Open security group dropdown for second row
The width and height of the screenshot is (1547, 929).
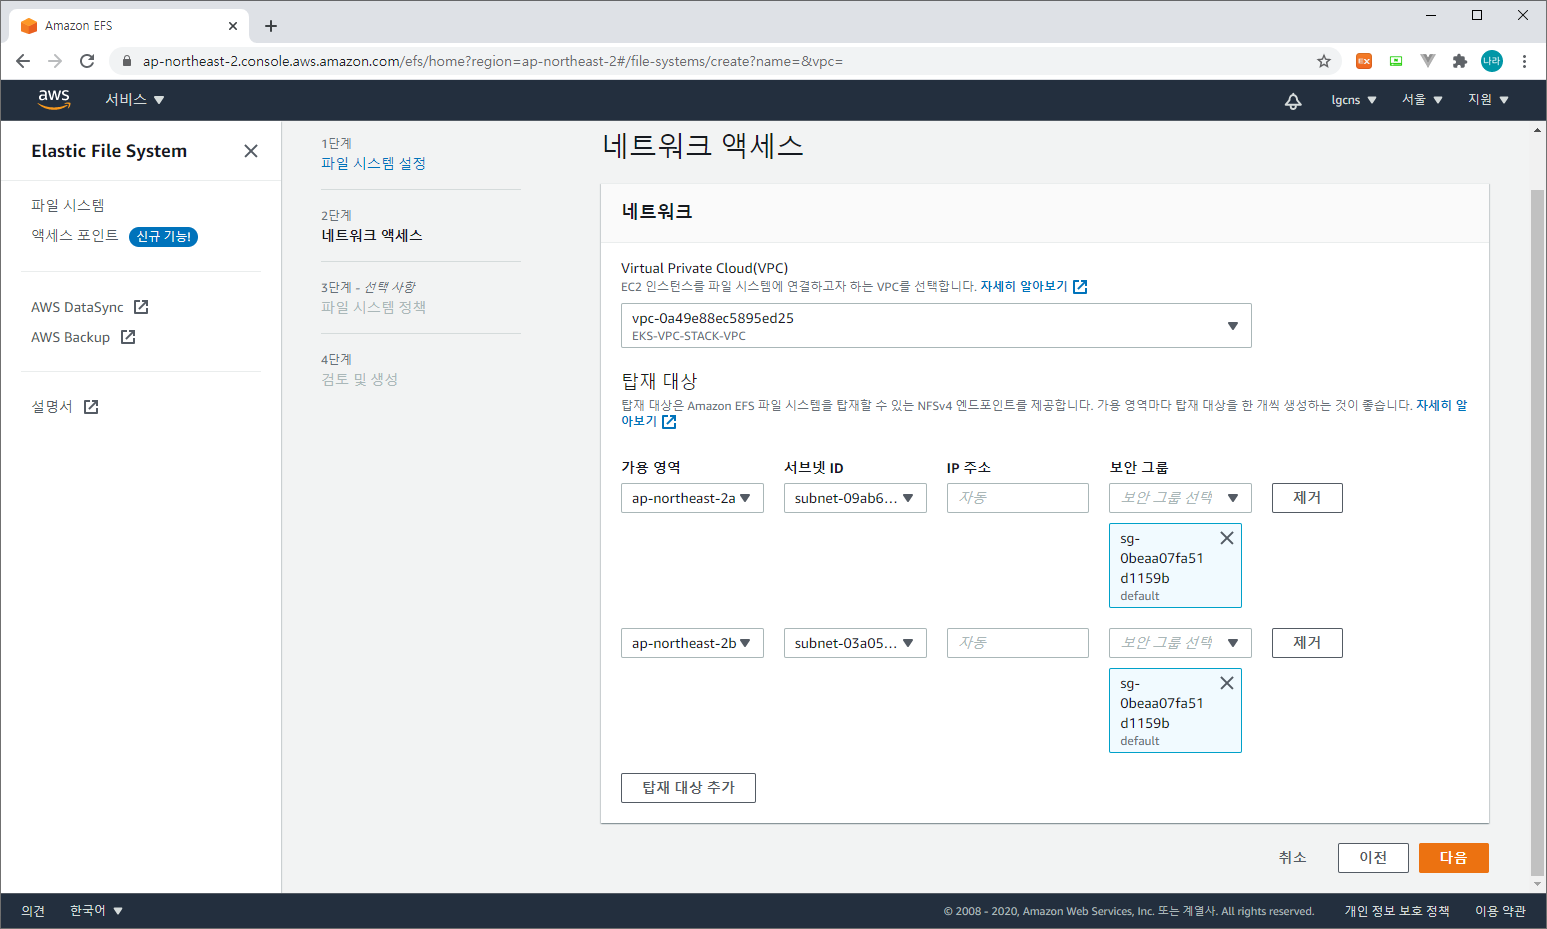click(1180, 643)
